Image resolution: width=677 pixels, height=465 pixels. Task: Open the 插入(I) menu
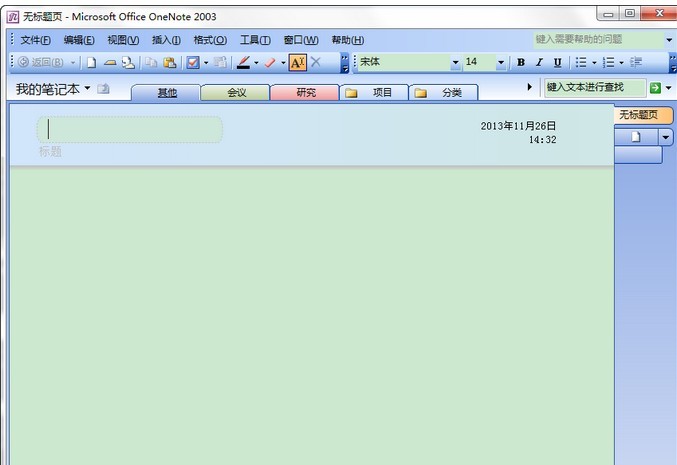166,40
